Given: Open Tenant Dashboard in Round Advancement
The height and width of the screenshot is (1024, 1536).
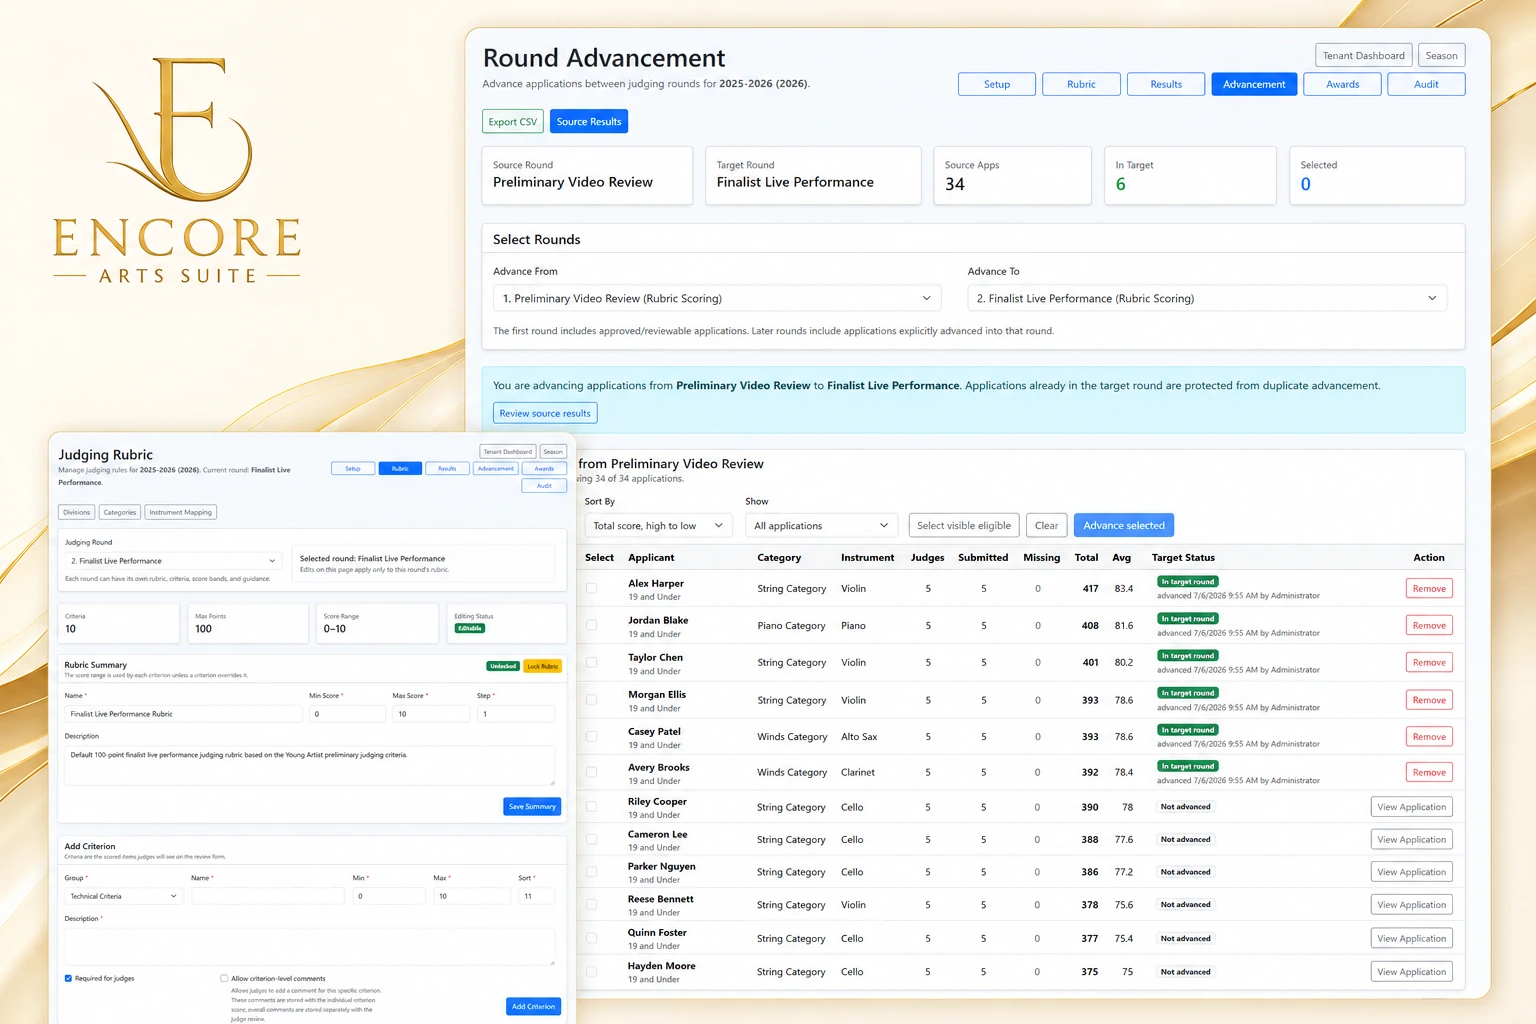Looking at the screenshot, I should (1363, 55).
